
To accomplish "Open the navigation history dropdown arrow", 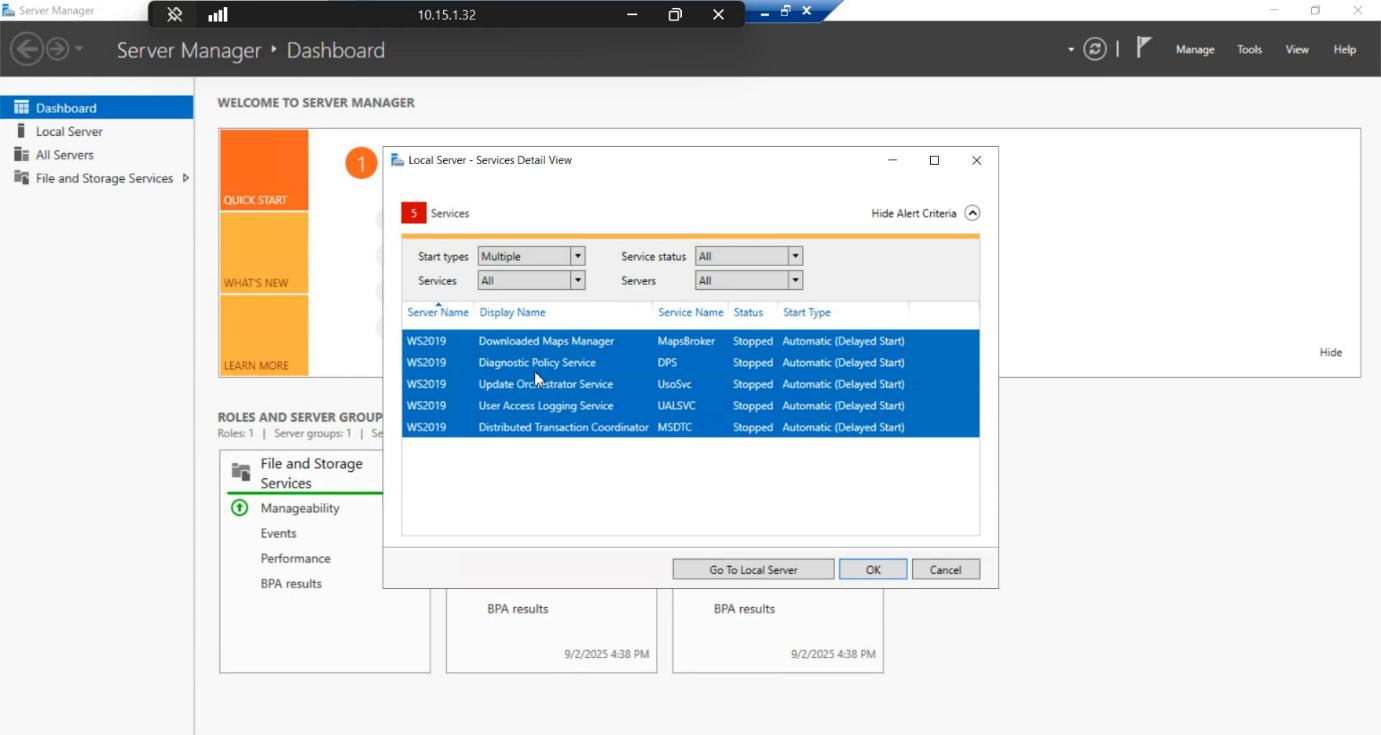I will [79, 48].
